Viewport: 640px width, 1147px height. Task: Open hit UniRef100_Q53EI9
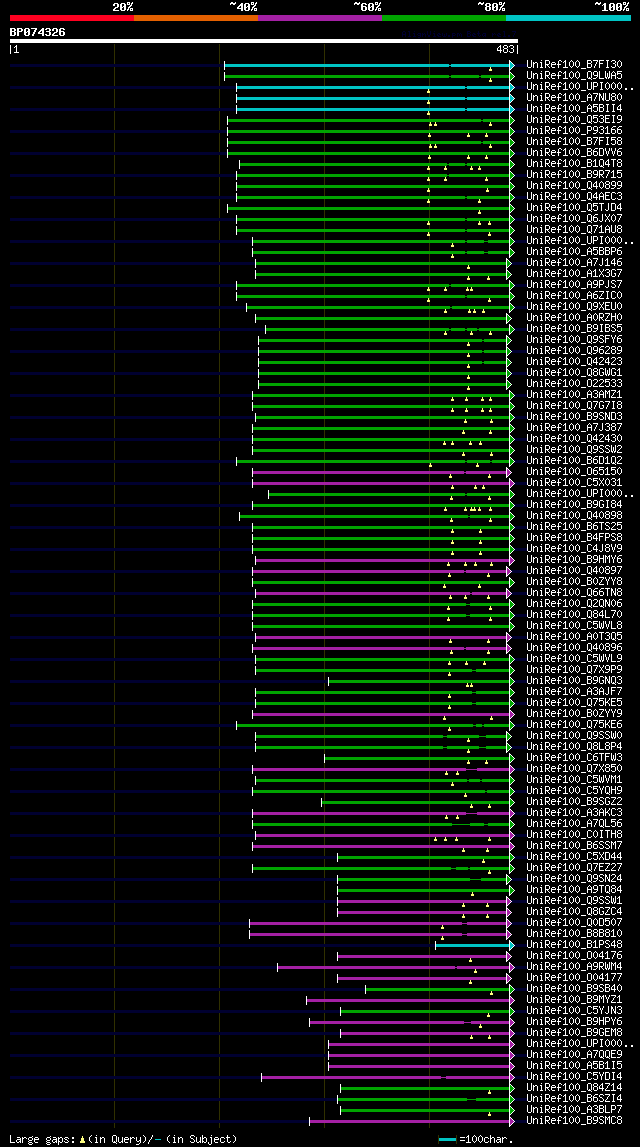tap(574, 119)
